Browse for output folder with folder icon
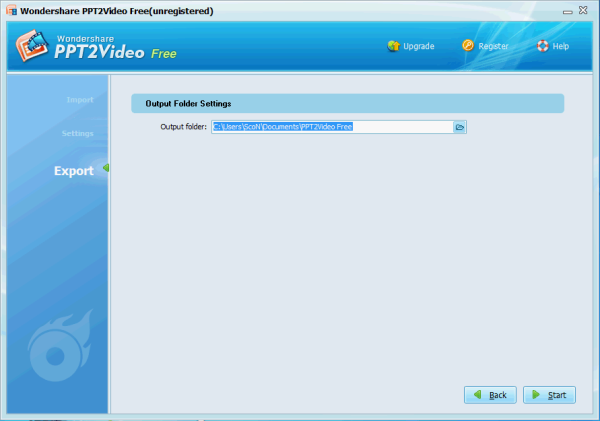 [x=460, y=127]
